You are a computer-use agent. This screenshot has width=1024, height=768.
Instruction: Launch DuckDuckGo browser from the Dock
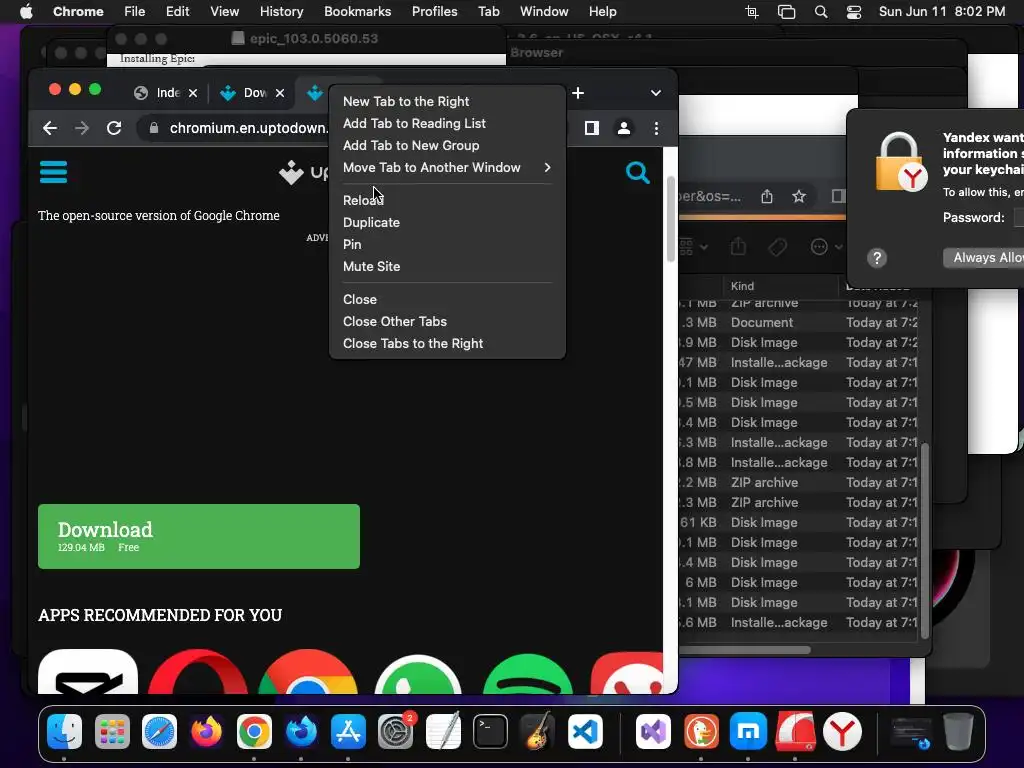(x=701, y=731)
